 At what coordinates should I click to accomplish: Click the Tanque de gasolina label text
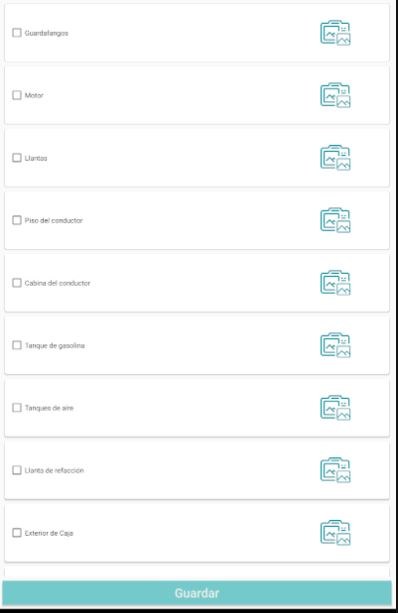point(55,346)
